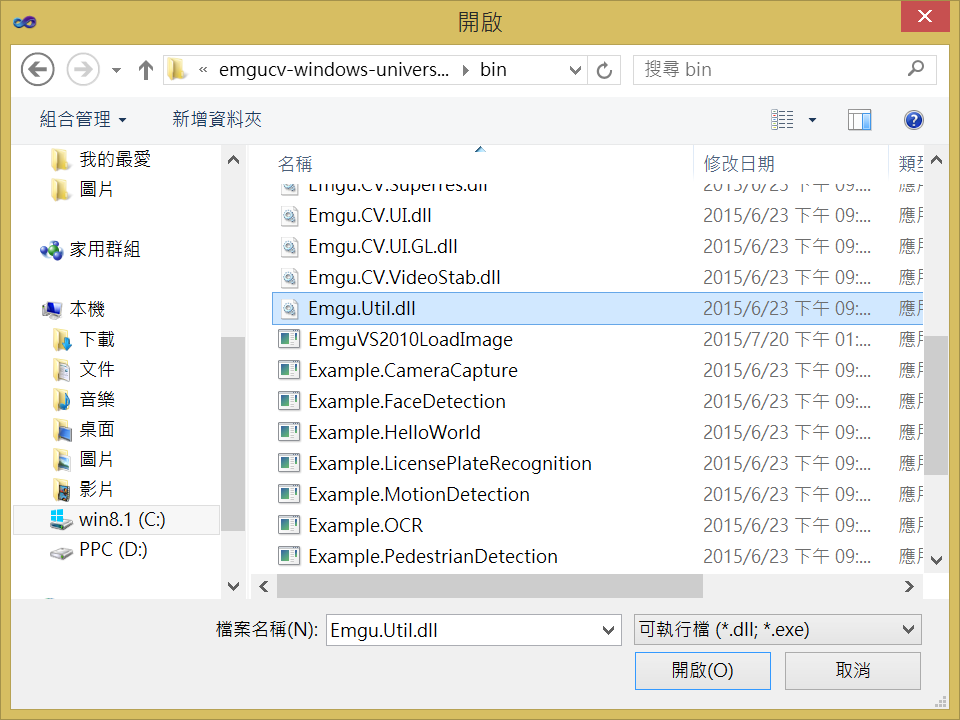Select 本機 in navigation tree
This screenshot has height=720, width=960.
click(87, 309)
